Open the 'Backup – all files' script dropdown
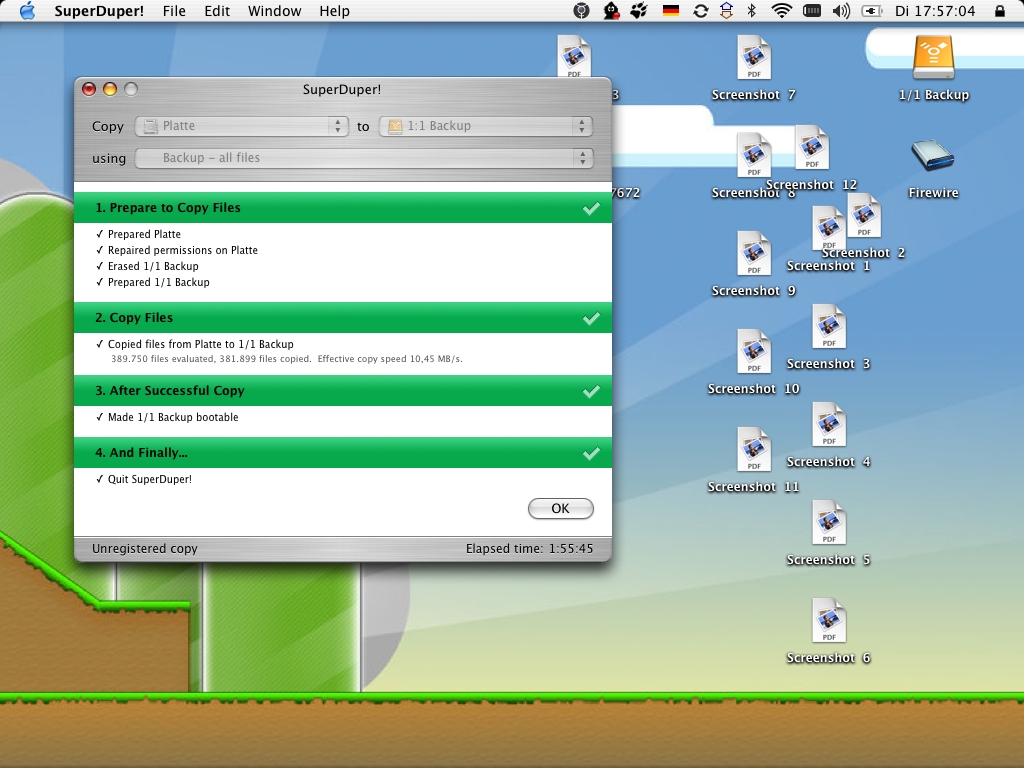The image size is (1024, 768). [x=364, y=158]
